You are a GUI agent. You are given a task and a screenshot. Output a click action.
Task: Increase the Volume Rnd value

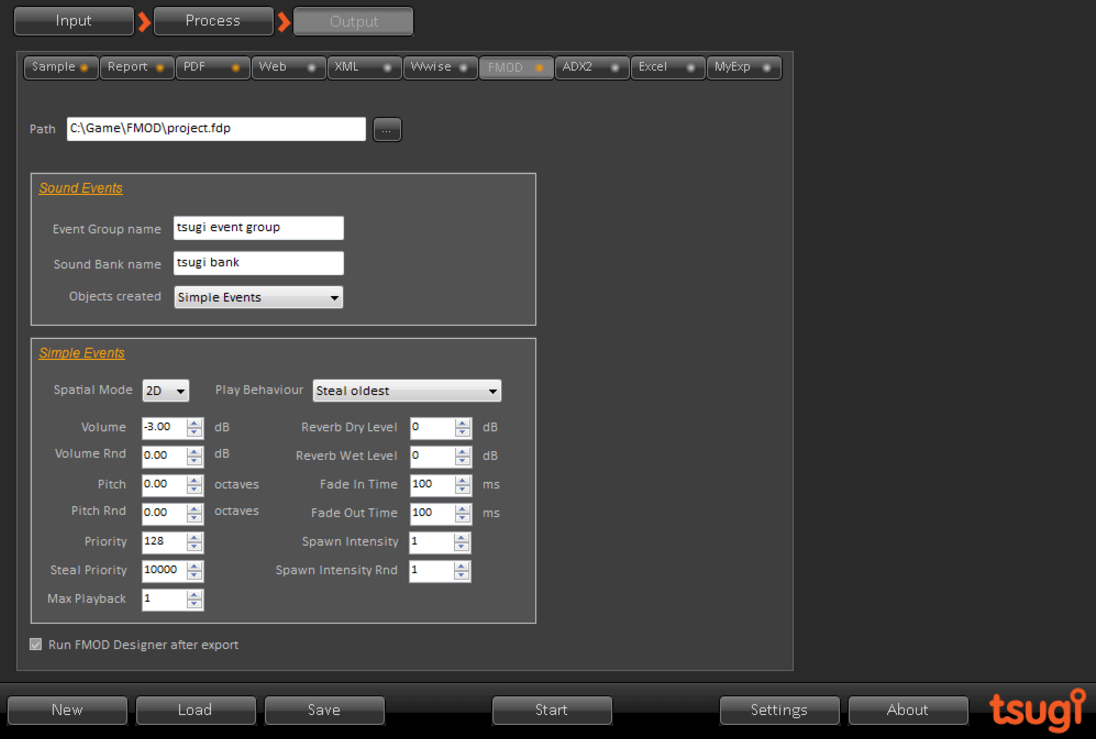coord(194,452)
